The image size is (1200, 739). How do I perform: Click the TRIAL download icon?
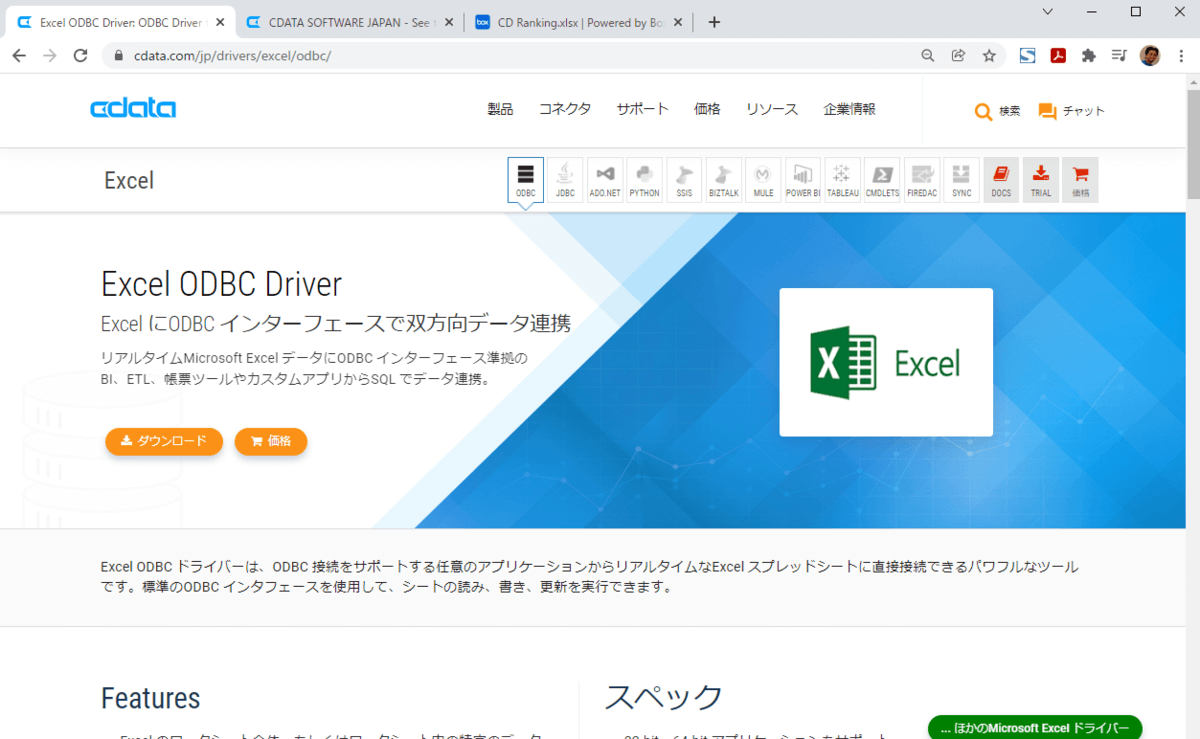(1040, 180)
